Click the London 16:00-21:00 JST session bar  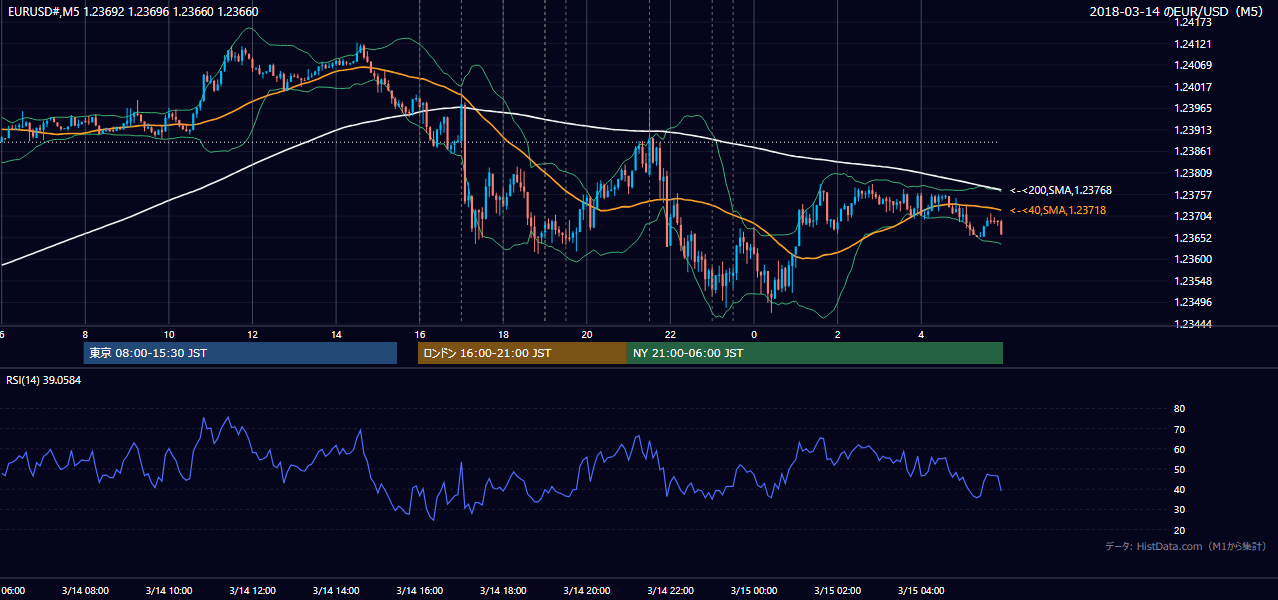522,353
